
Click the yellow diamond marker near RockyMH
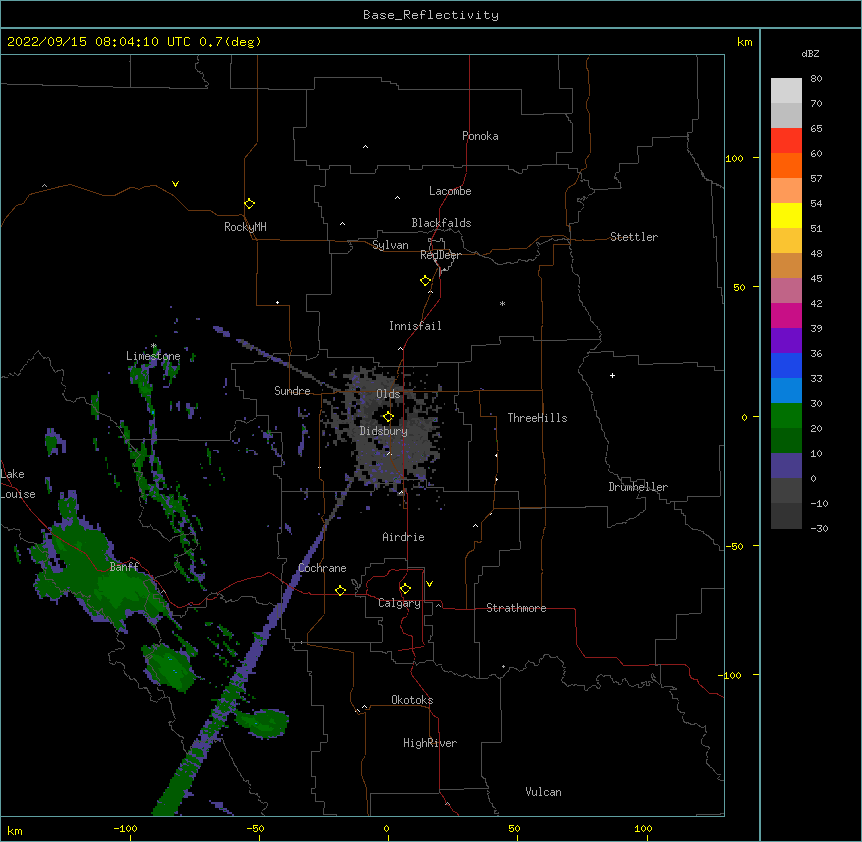coord(249,204)
